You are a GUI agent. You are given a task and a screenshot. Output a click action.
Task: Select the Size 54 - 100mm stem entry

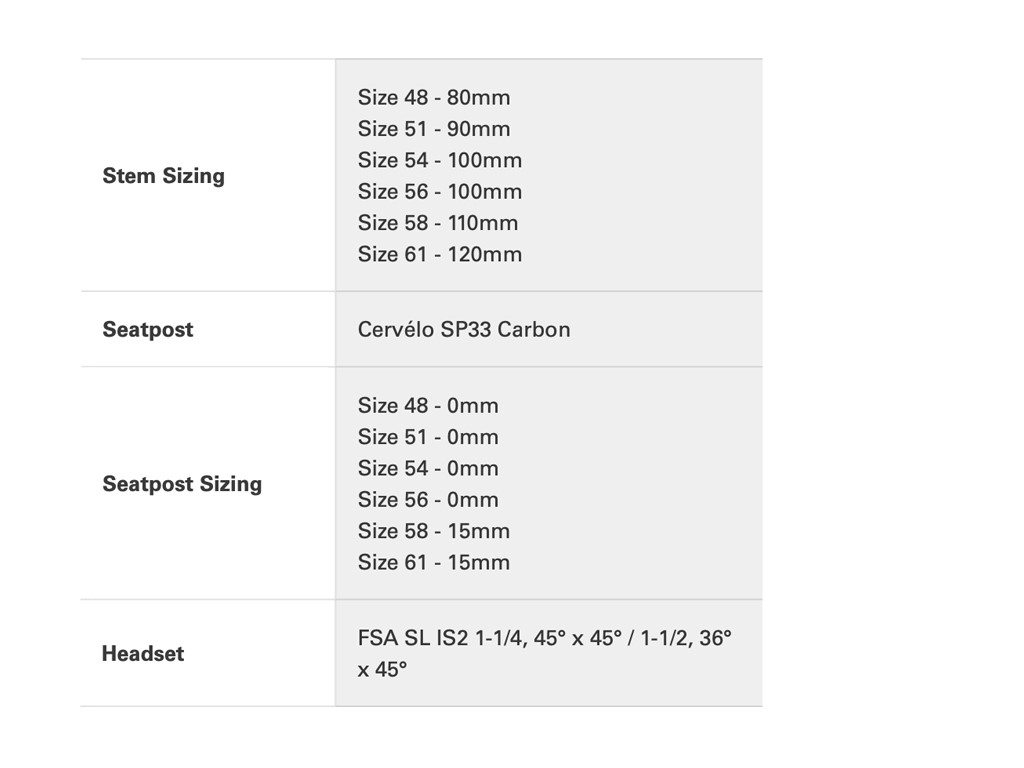(440, 160)
